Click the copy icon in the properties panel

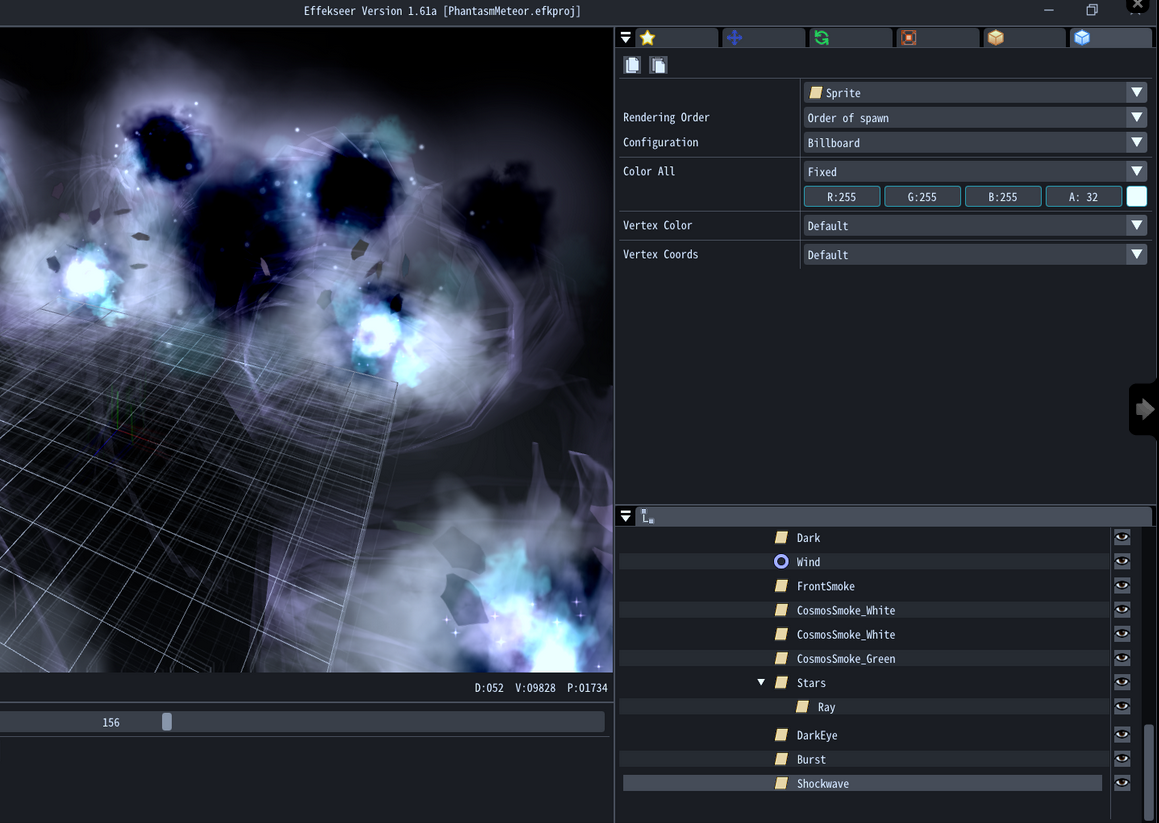coord(632,65)
